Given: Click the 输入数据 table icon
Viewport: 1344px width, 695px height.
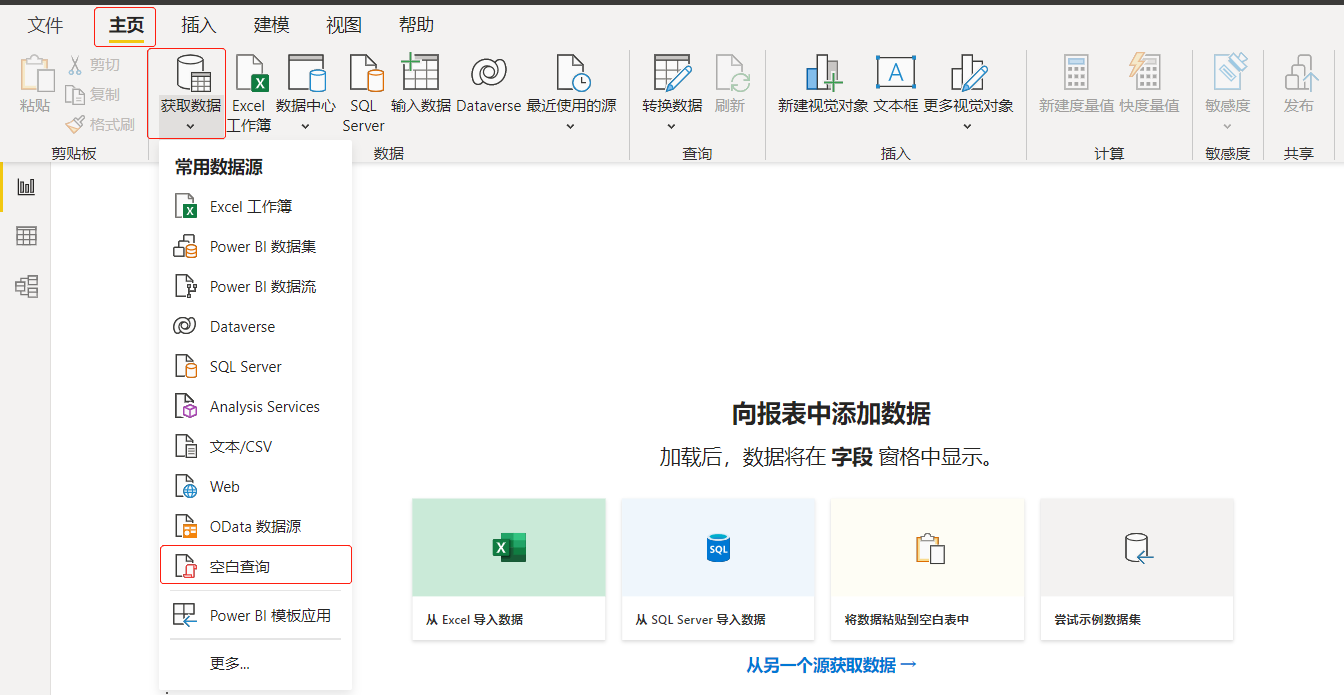Looking at the screenshot, I should tap(420, 72).
